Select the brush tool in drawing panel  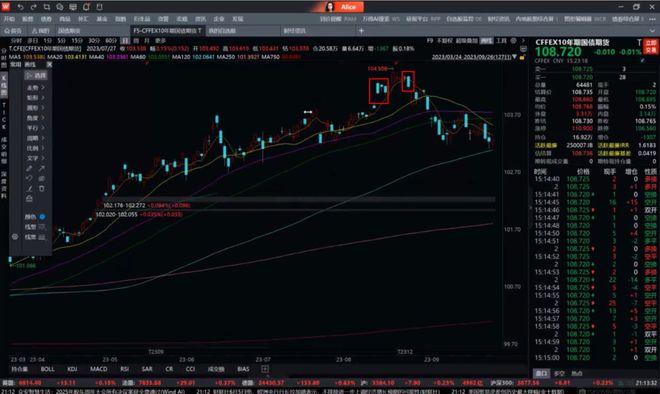pos(29,168)
